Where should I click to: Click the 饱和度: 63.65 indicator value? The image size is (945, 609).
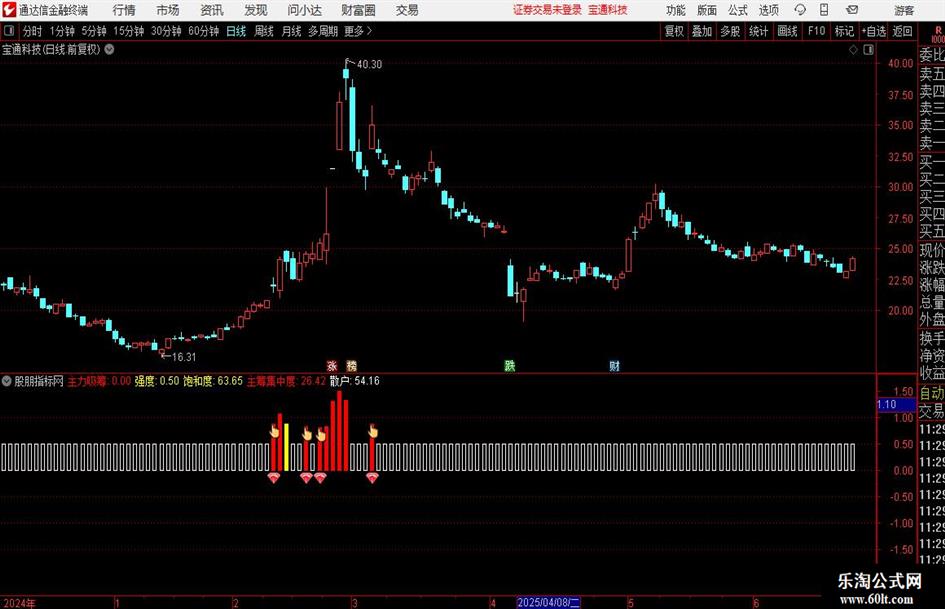[x=213, y=381]
